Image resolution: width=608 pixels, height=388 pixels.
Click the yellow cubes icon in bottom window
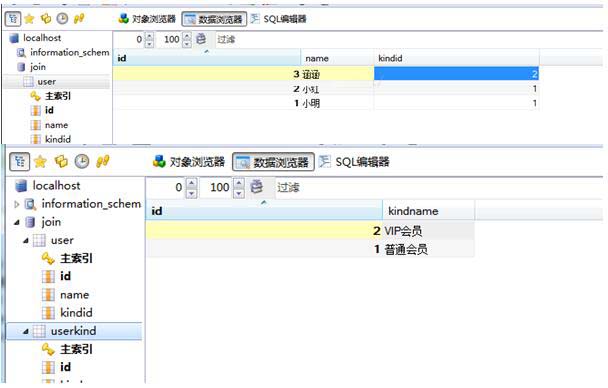(61, 161)
